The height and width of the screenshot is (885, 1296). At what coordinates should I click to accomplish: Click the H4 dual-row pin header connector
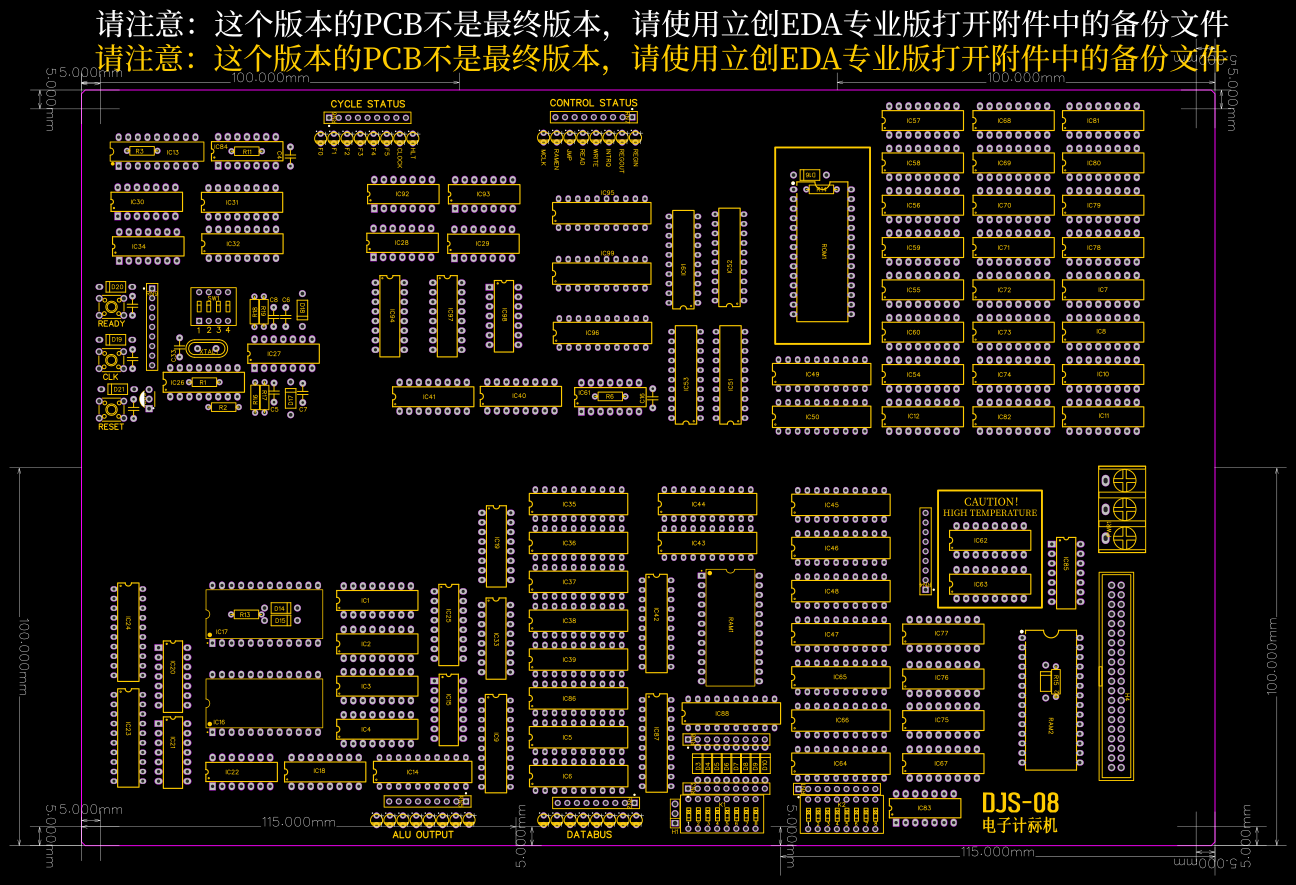[1116, 675]
